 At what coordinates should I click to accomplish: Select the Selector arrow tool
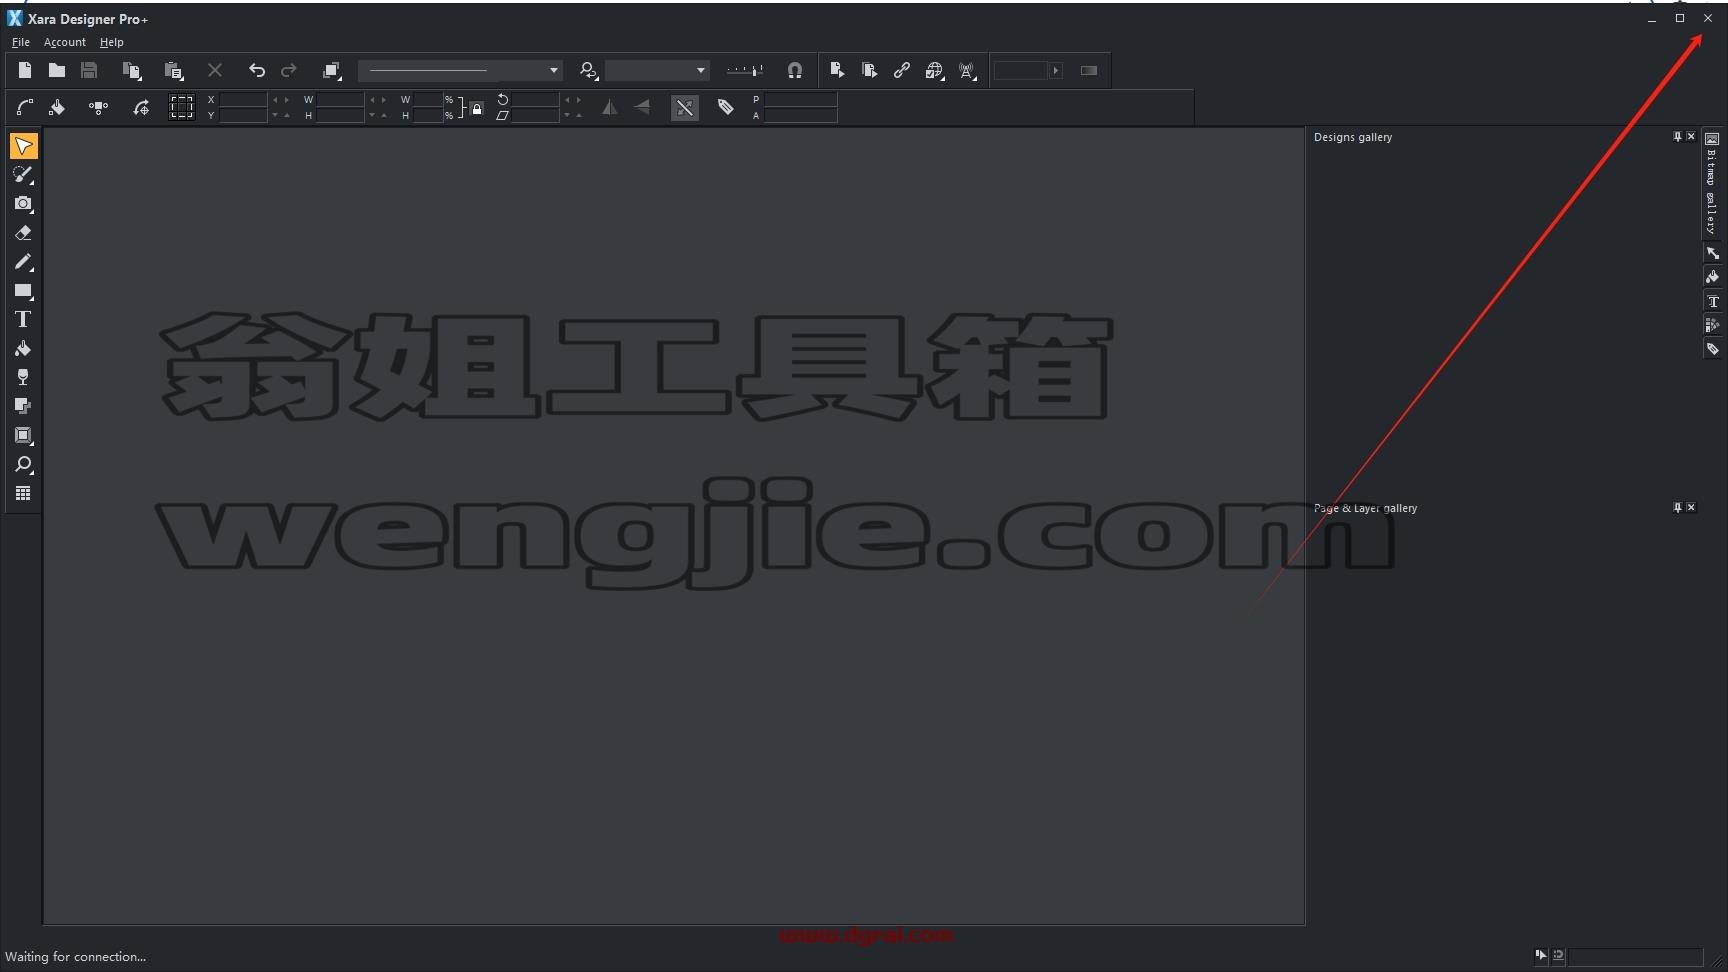(x=23, y=146)
